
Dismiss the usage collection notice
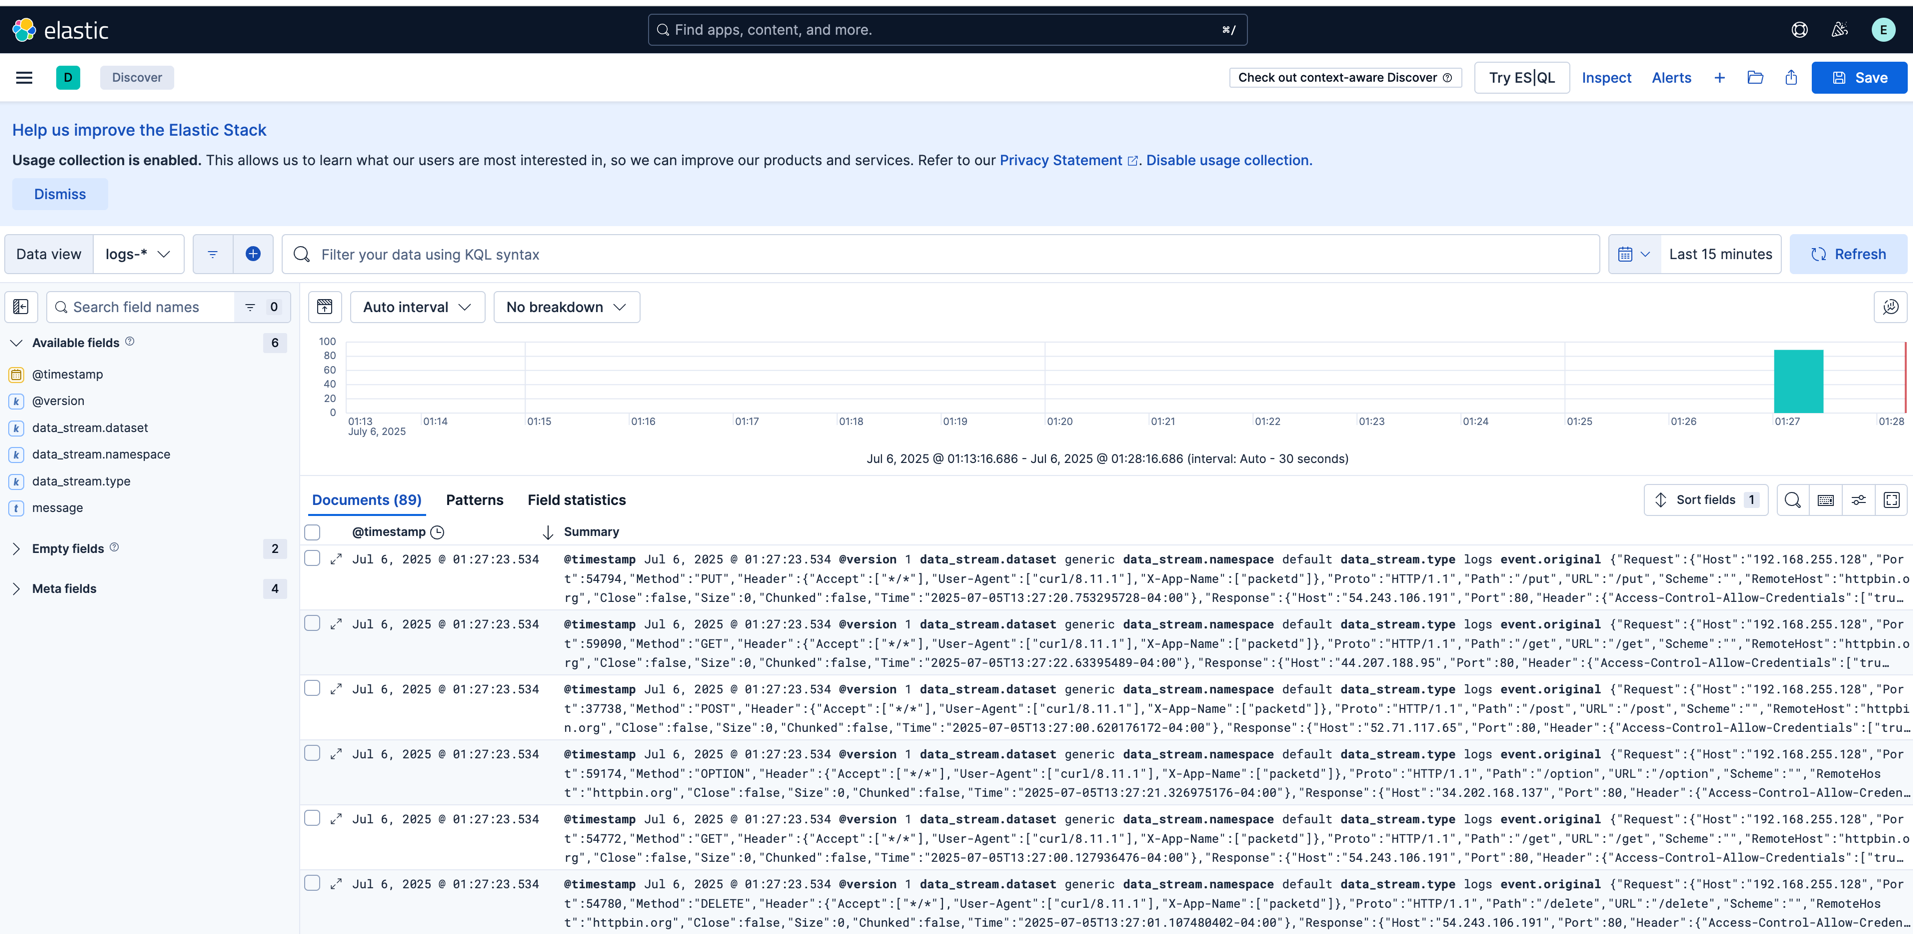[59, 194]
